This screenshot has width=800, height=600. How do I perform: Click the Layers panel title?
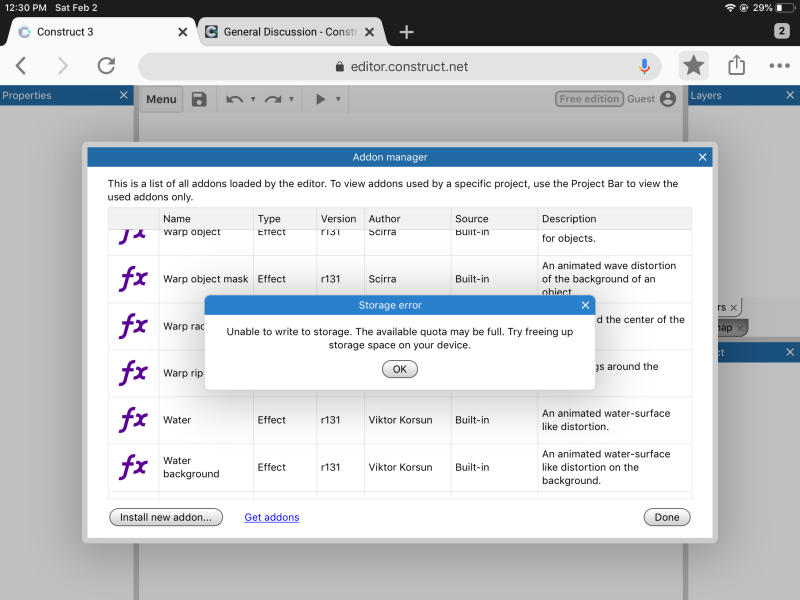706,95
